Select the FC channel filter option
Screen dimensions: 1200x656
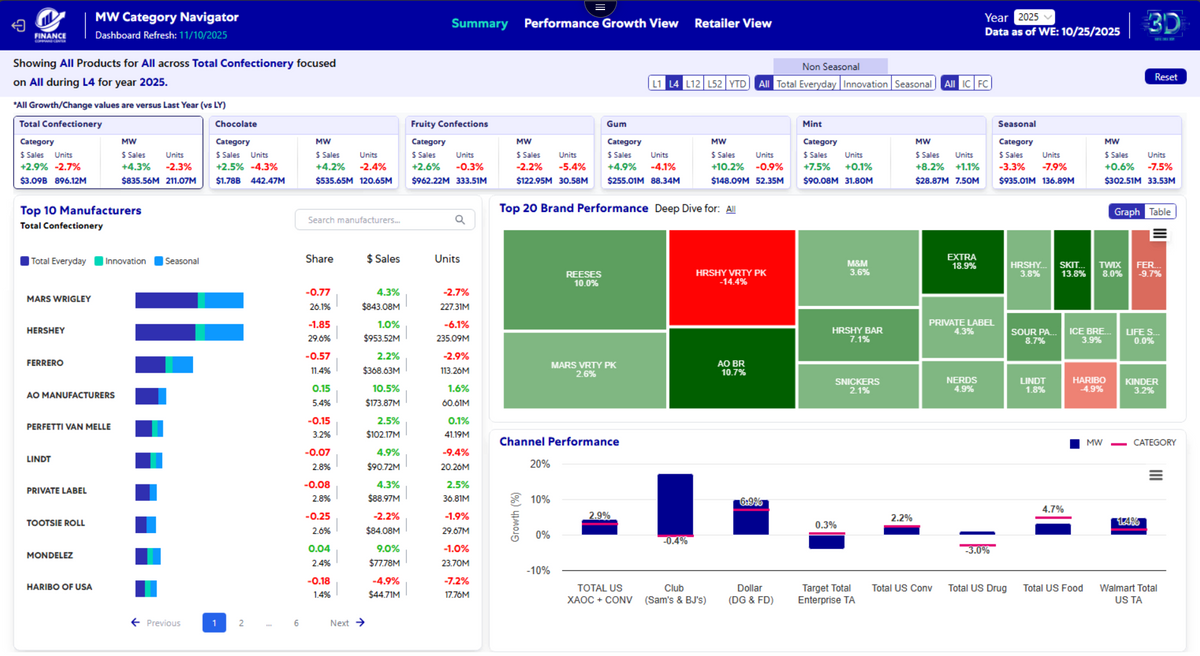point(983,84)
